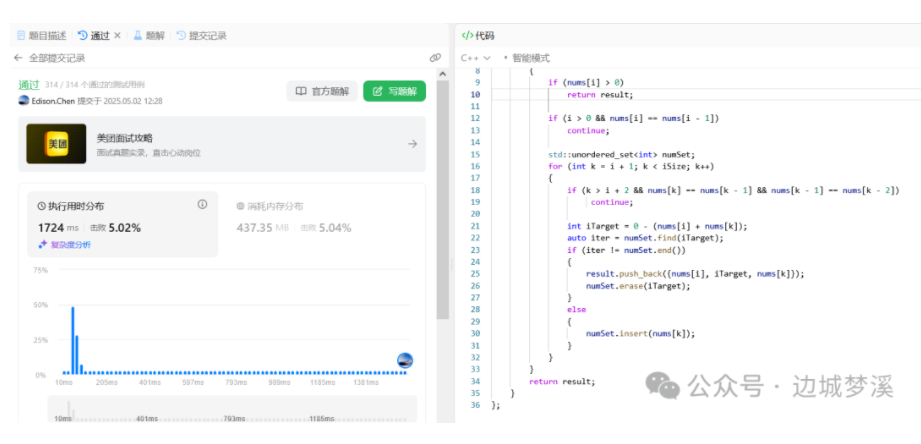Open the 题解 tab
Screen dimensions: 921x444
pos(149,35)
